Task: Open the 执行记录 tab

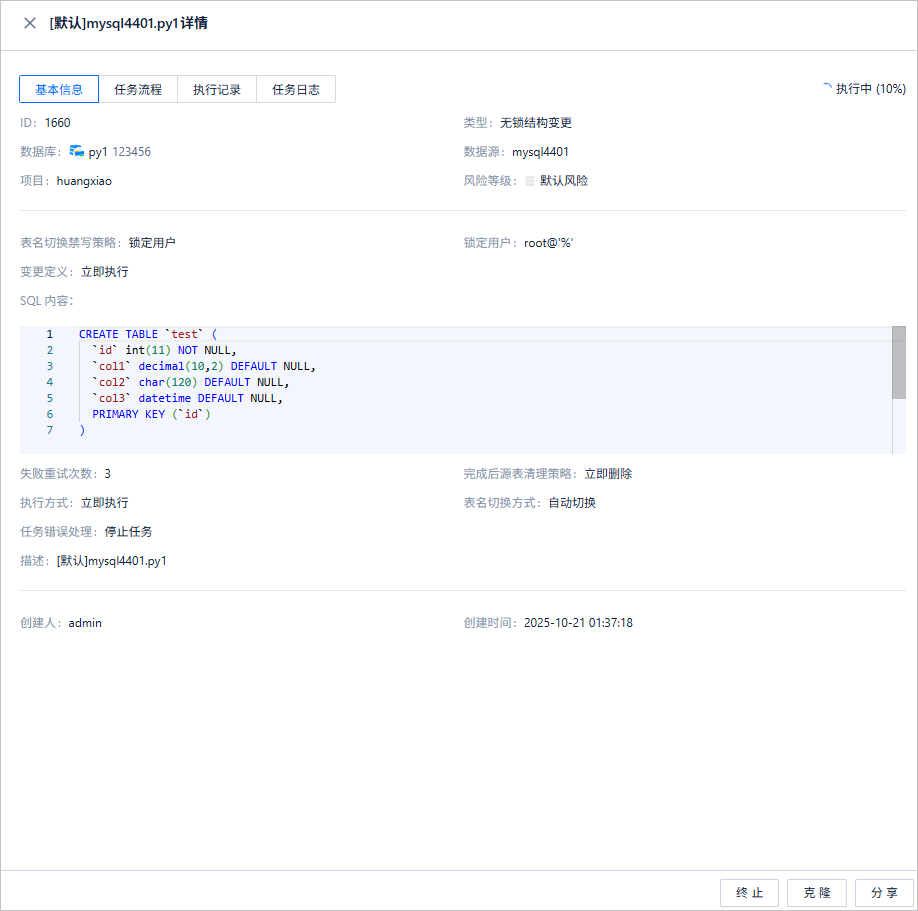Action: [x=217, y=89]
